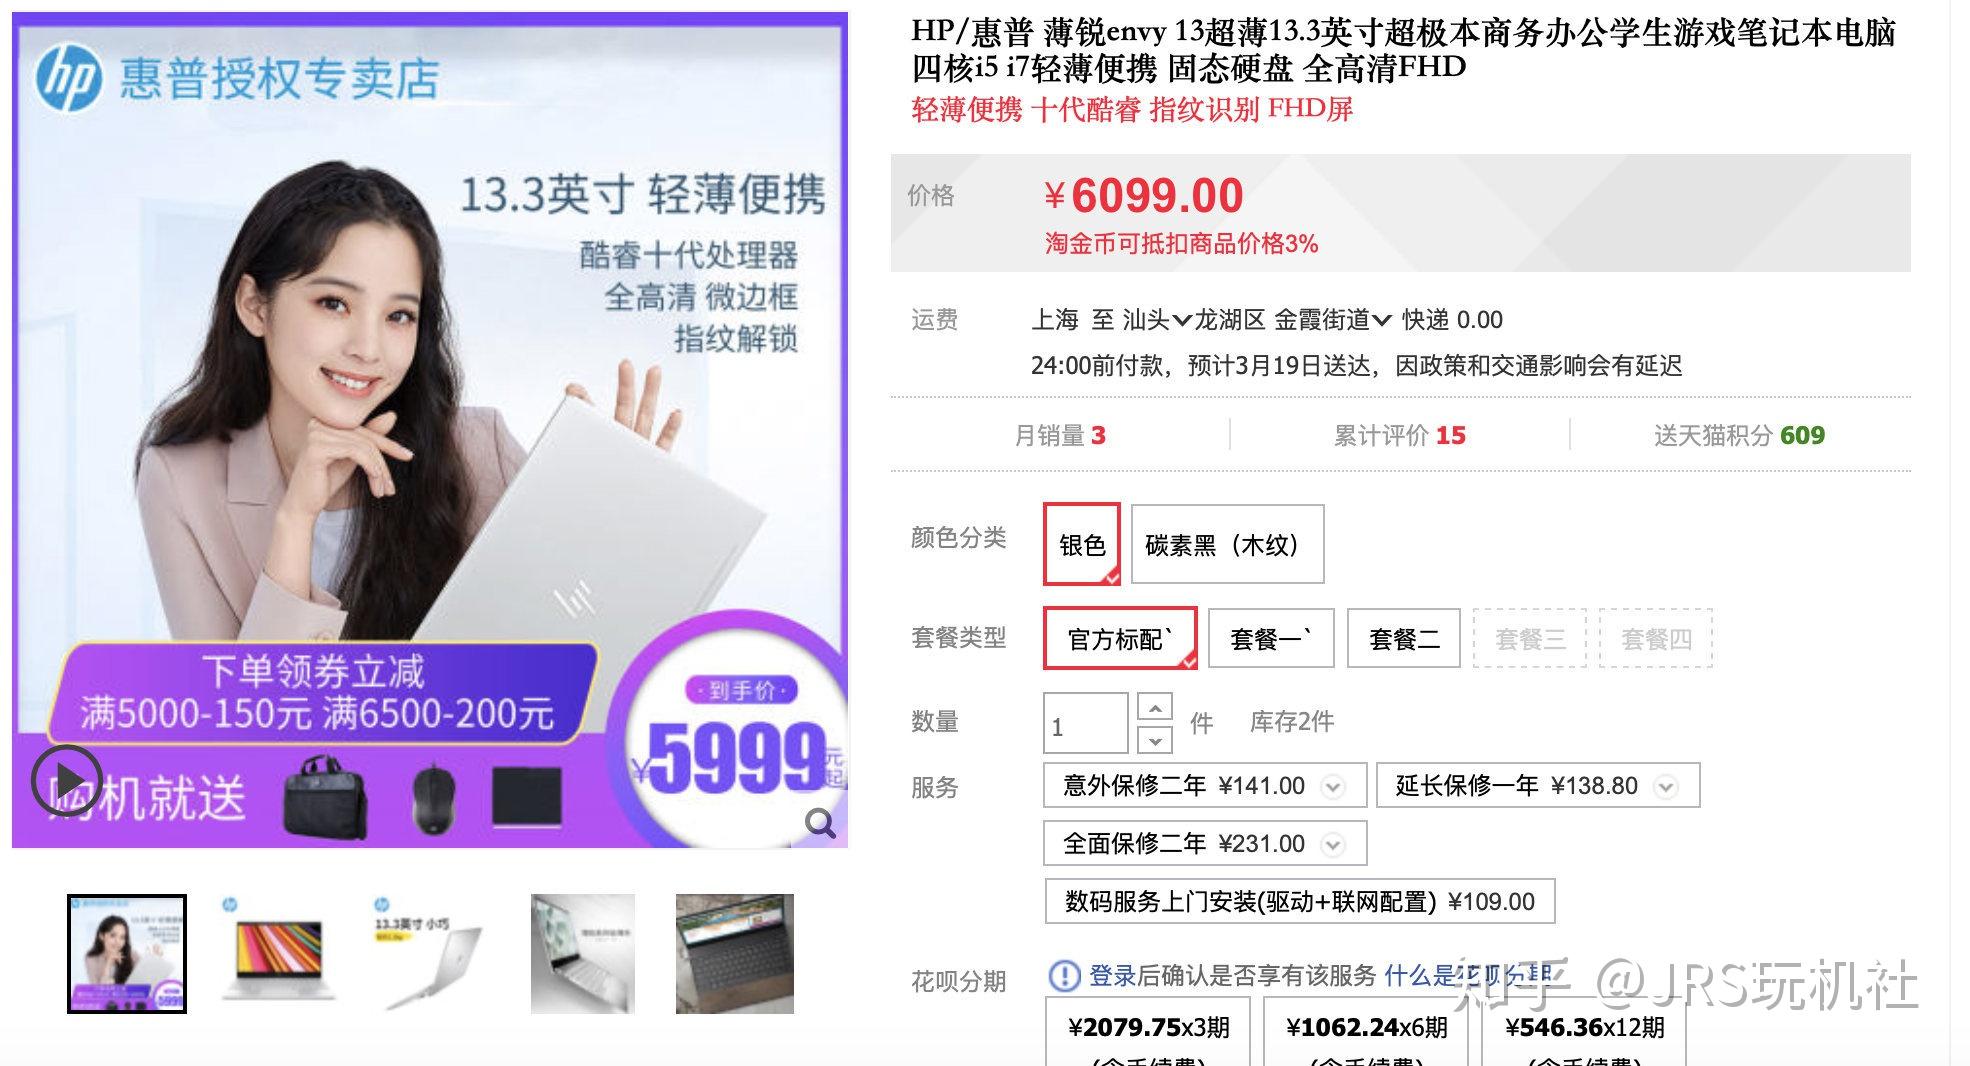Click the quantity input field

click(x=1085, y=723)
